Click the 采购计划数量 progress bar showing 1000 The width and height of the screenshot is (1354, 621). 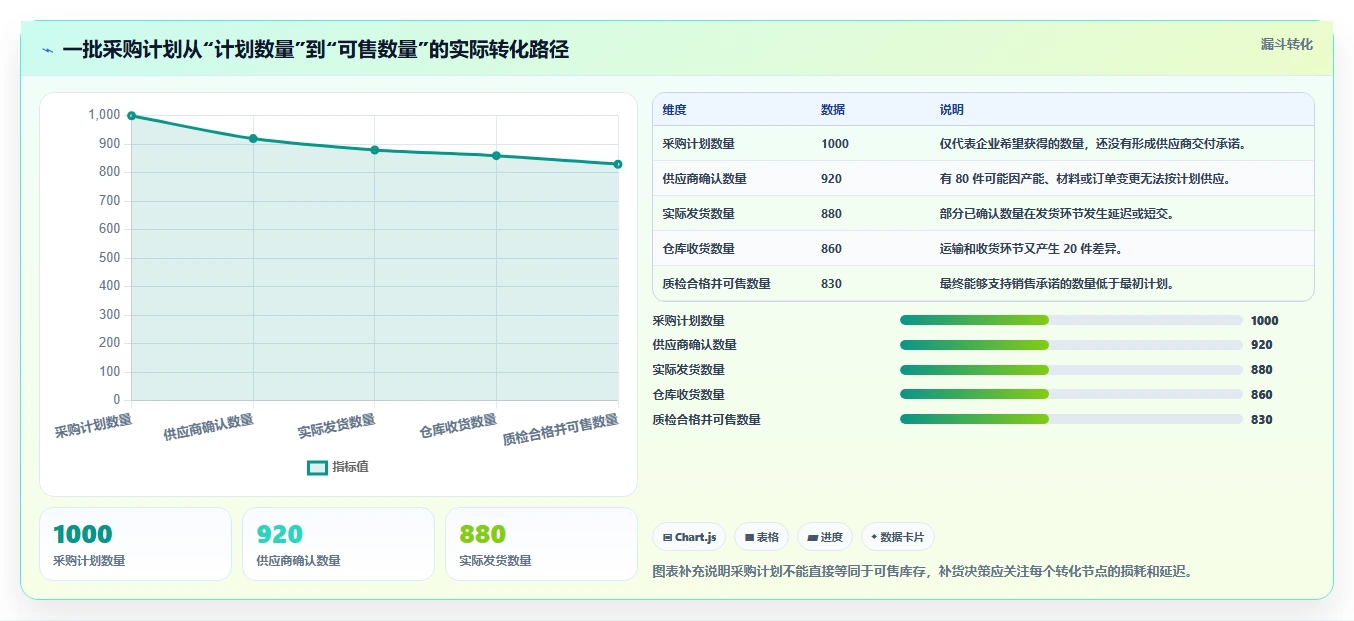click(1071, 320)
